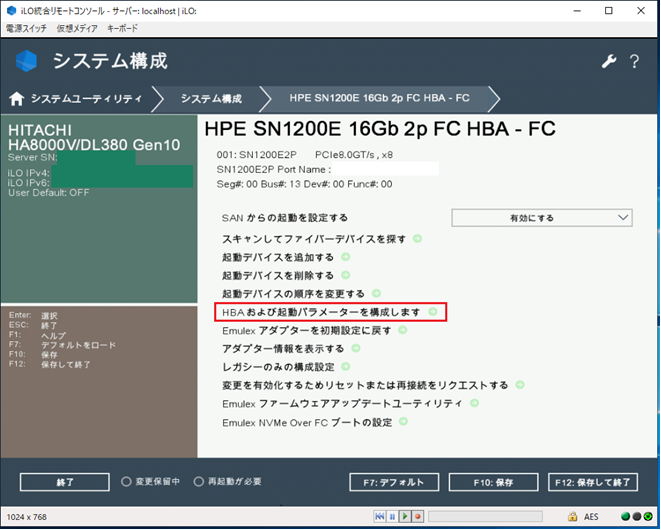Click the AES status text
The height and width of the screenshot is (530, 661).
[x=591, y=517]
